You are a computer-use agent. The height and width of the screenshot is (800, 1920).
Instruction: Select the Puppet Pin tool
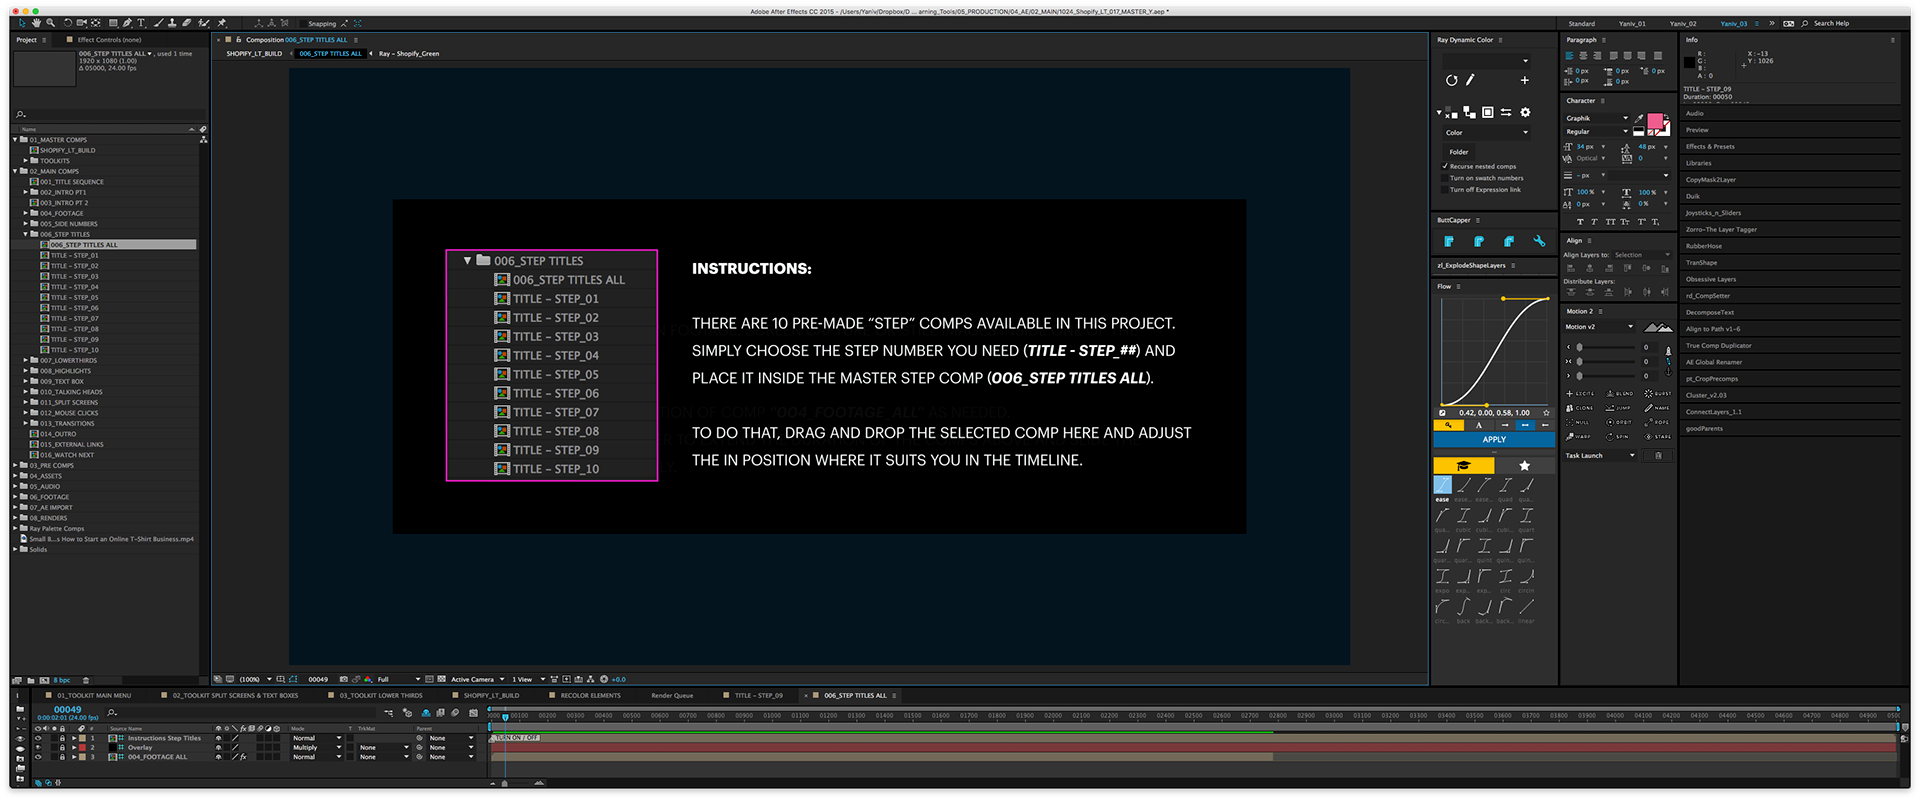pos(221,23)
